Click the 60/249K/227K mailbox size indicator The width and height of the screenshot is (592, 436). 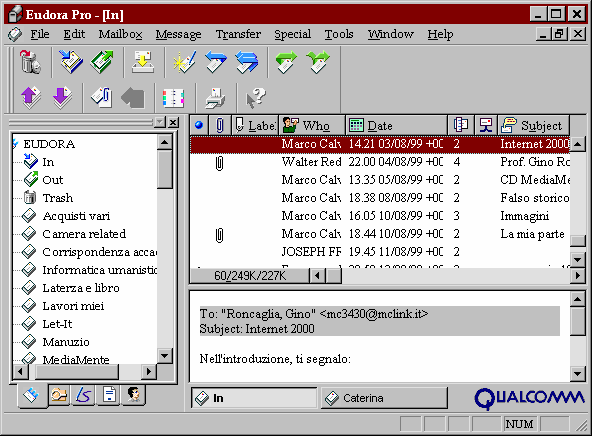tap(250, 276)
